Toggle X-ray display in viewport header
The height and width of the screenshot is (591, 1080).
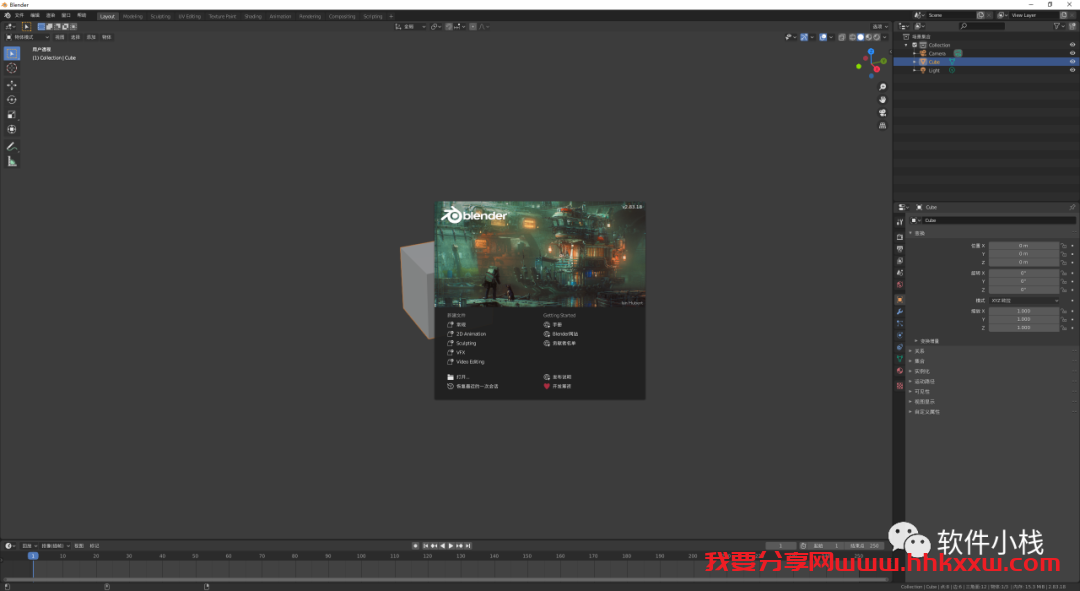click(842, 37)
